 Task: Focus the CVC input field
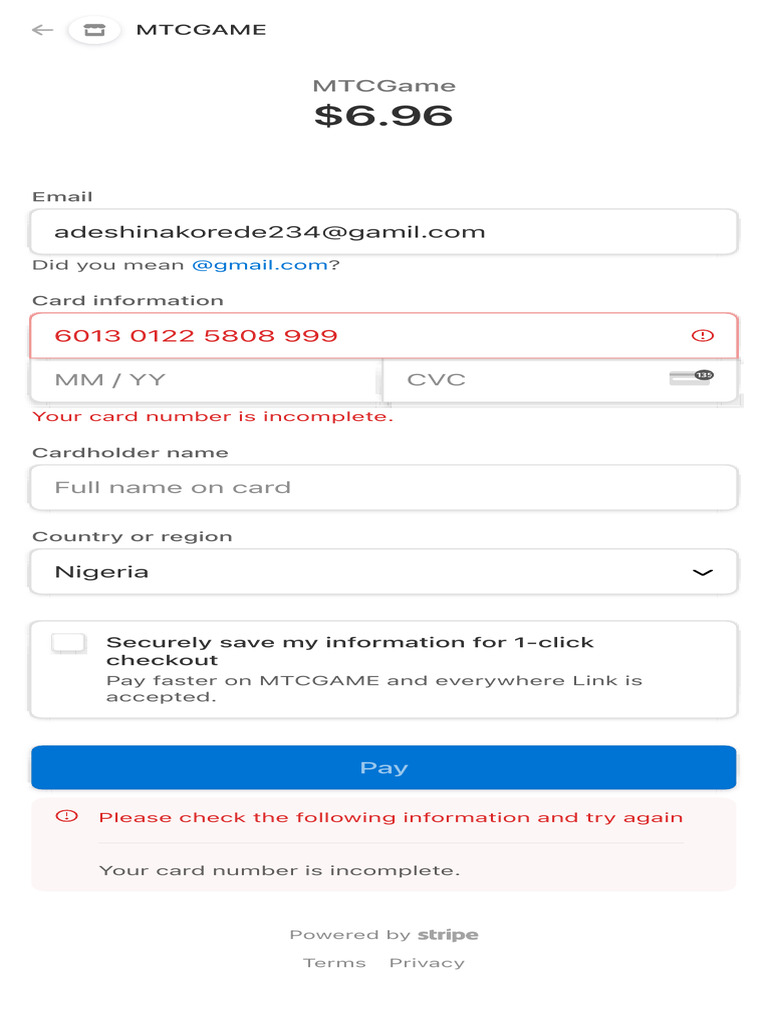[x=520, y=380]
